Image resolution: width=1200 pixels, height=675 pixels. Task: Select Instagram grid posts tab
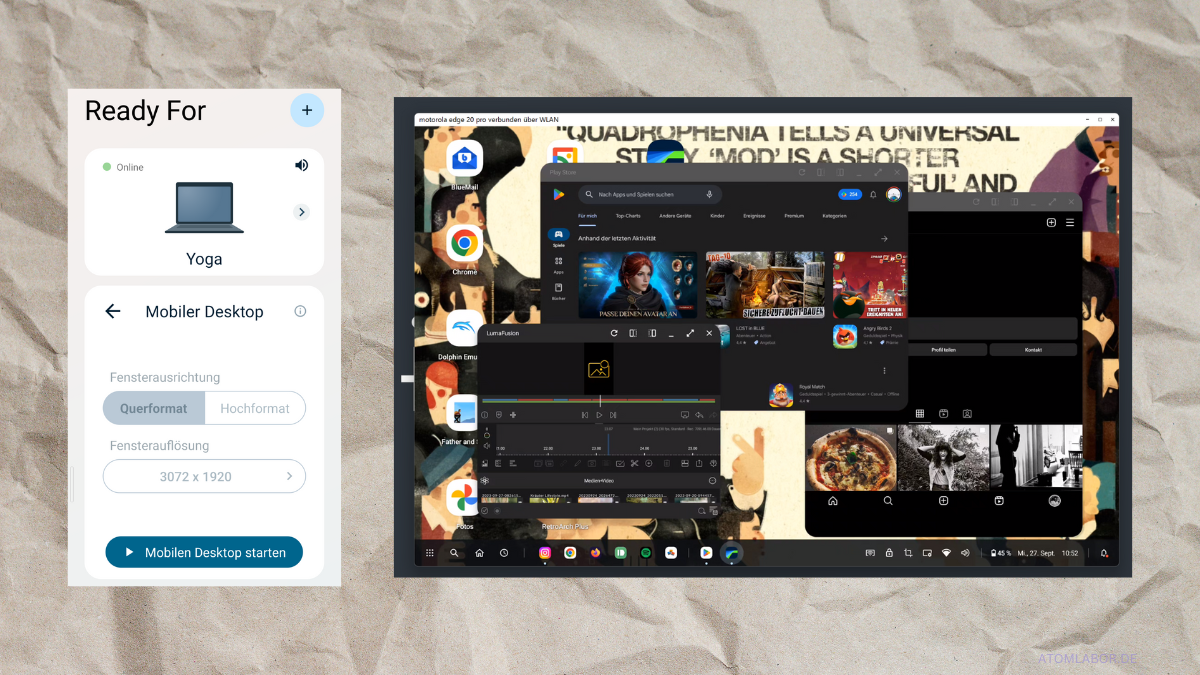919,413
